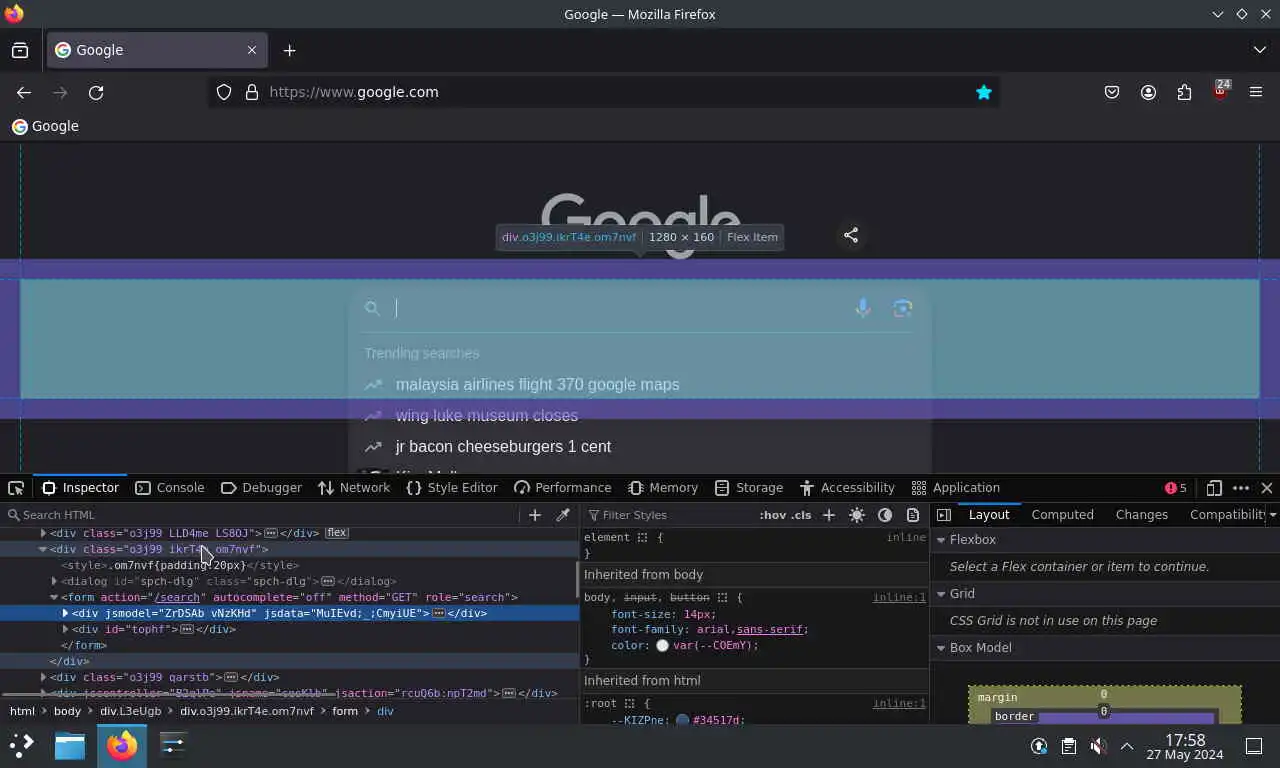List all tabs dropdown arrow
The image size is (1280, 768).
click(1259, 50)
